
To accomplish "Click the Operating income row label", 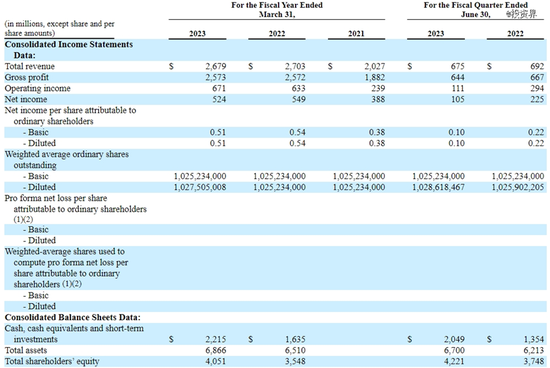I will (x=37, y=88).
